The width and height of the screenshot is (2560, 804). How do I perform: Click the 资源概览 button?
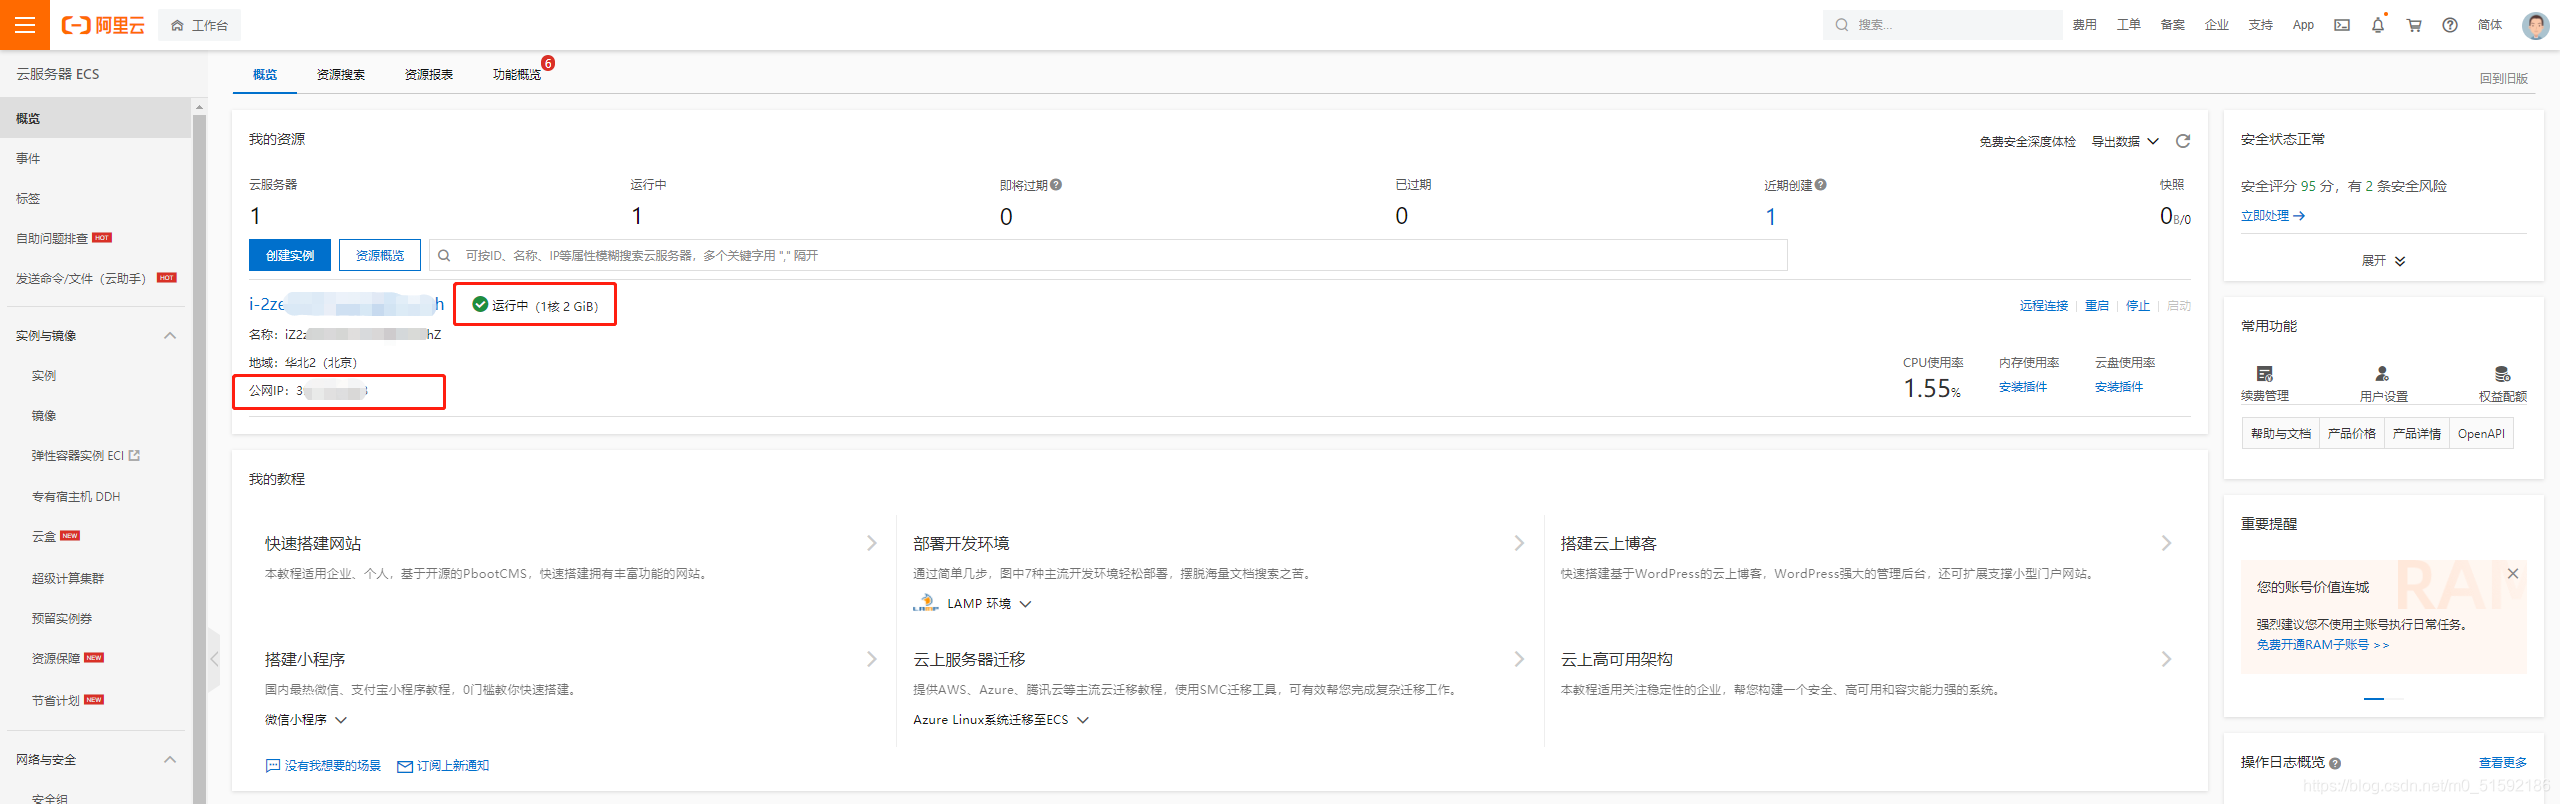(x=380, y=255)
